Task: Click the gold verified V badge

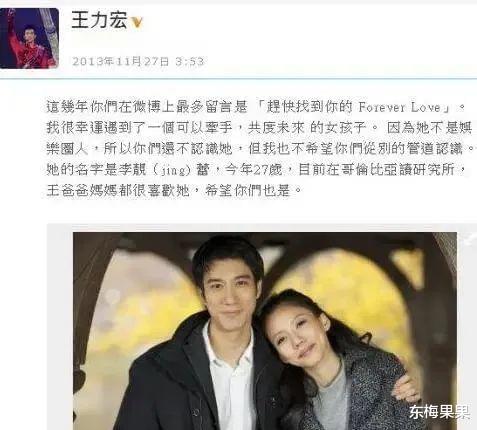Action: click(x=137, y=22)
